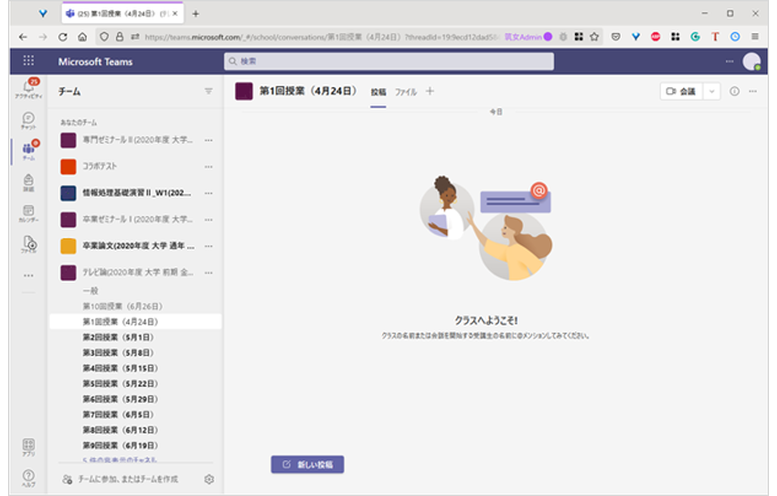This screenshot has height=496, width=777.
Task: Select channel 第10回授業（6月26日）
Action: (122, 306)
